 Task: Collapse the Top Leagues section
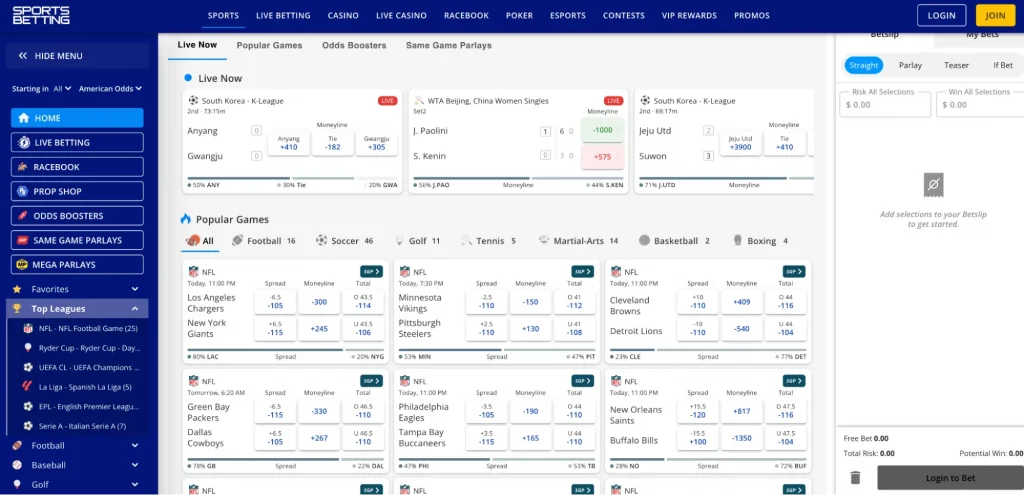(x=134, y=309)
